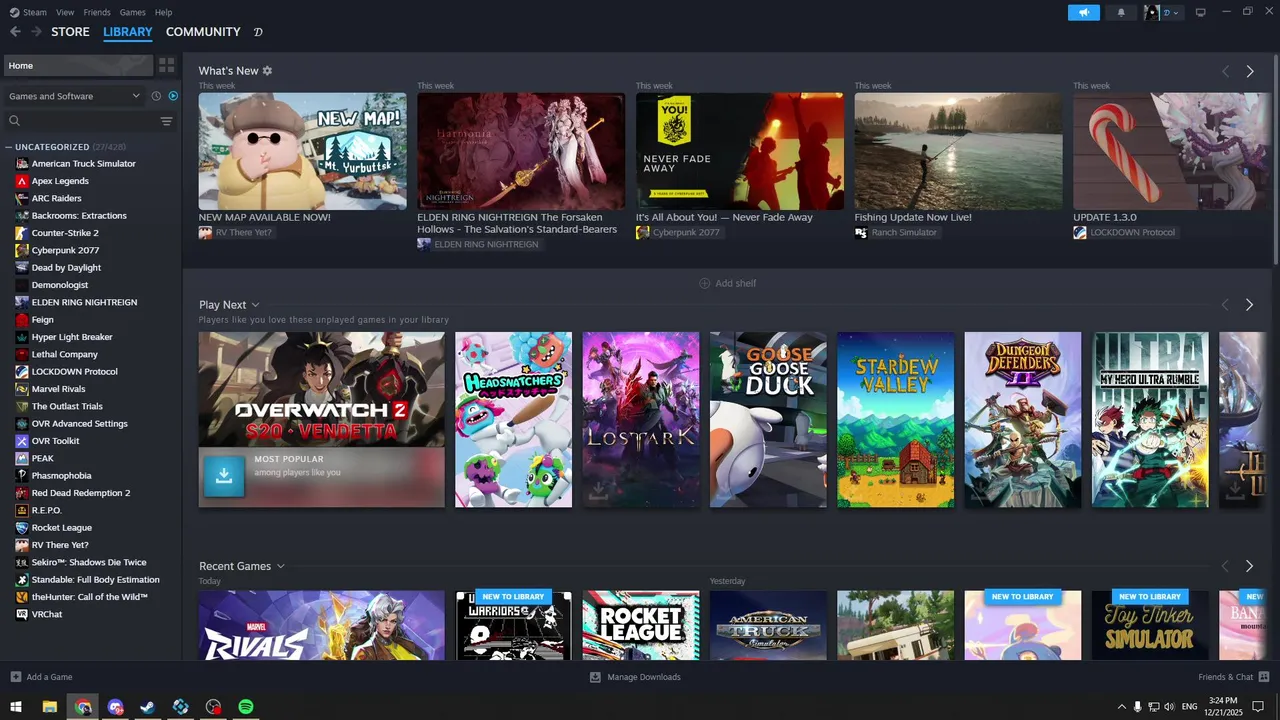
Task: Open the View menu
Action: coord(65,12)
